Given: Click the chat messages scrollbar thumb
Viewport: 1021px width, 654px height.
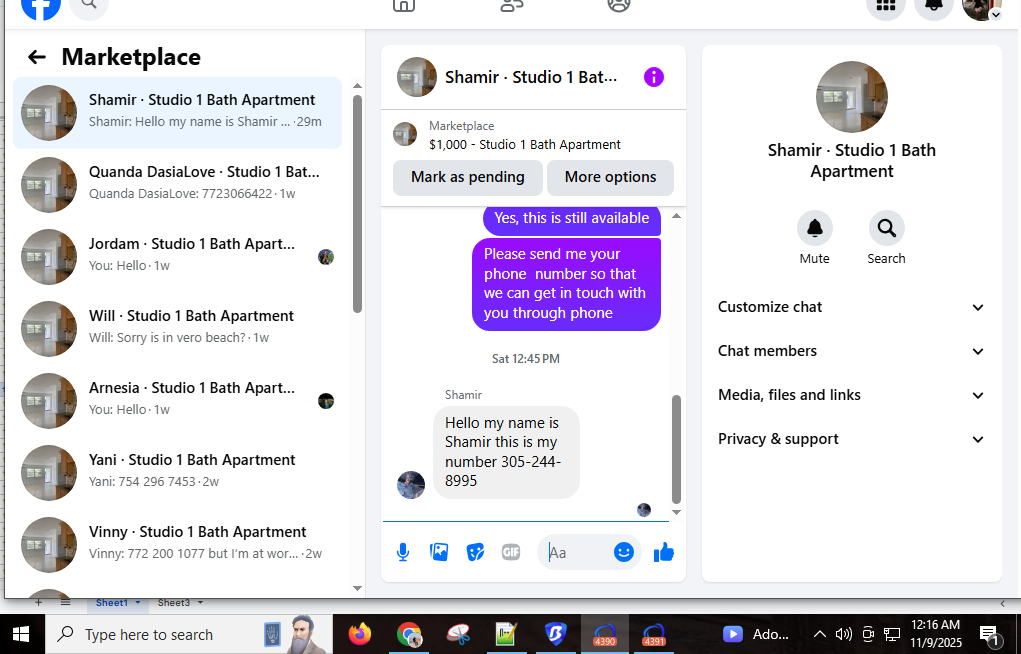Looking at the screenshot, I should [676, 449].
